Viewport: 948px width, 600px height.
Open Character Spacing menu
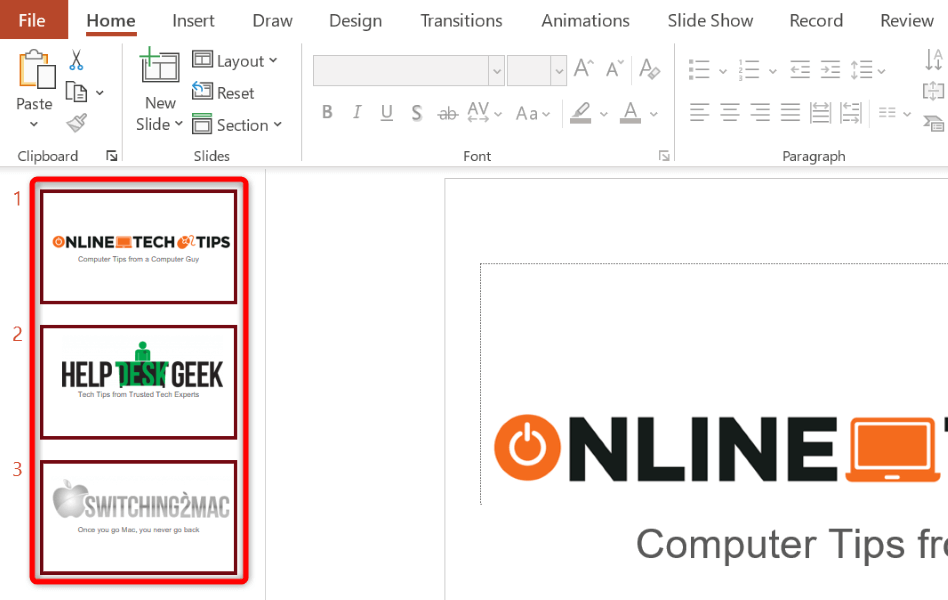[484, 112]
